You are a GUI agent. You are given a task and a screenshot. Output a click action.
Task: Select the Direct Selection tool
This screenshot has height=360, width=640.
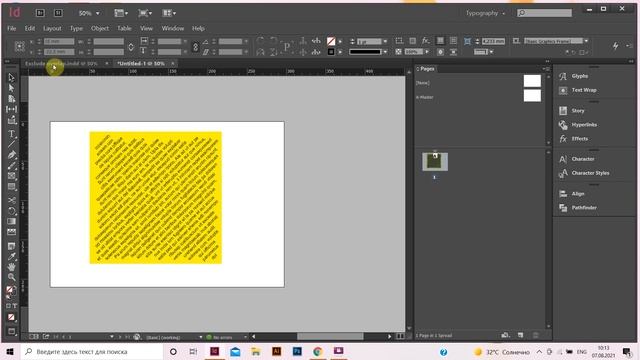tap(11, 88)
